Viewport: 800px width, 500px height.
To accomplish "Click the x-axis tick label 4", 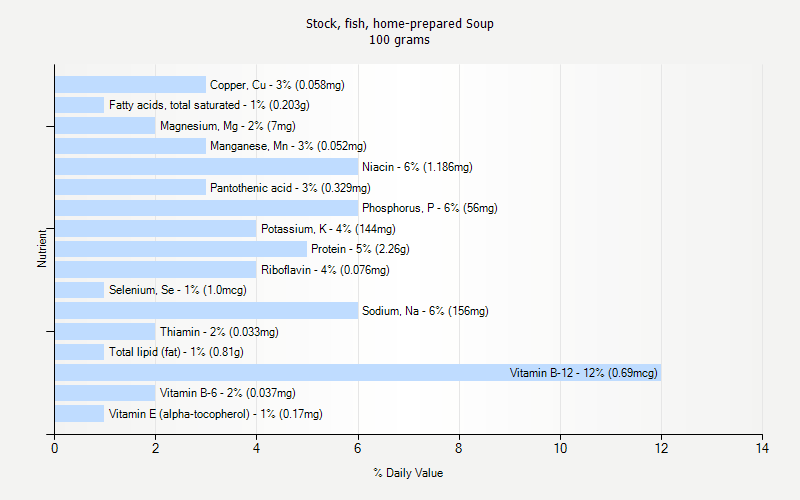I will point(257,448).
